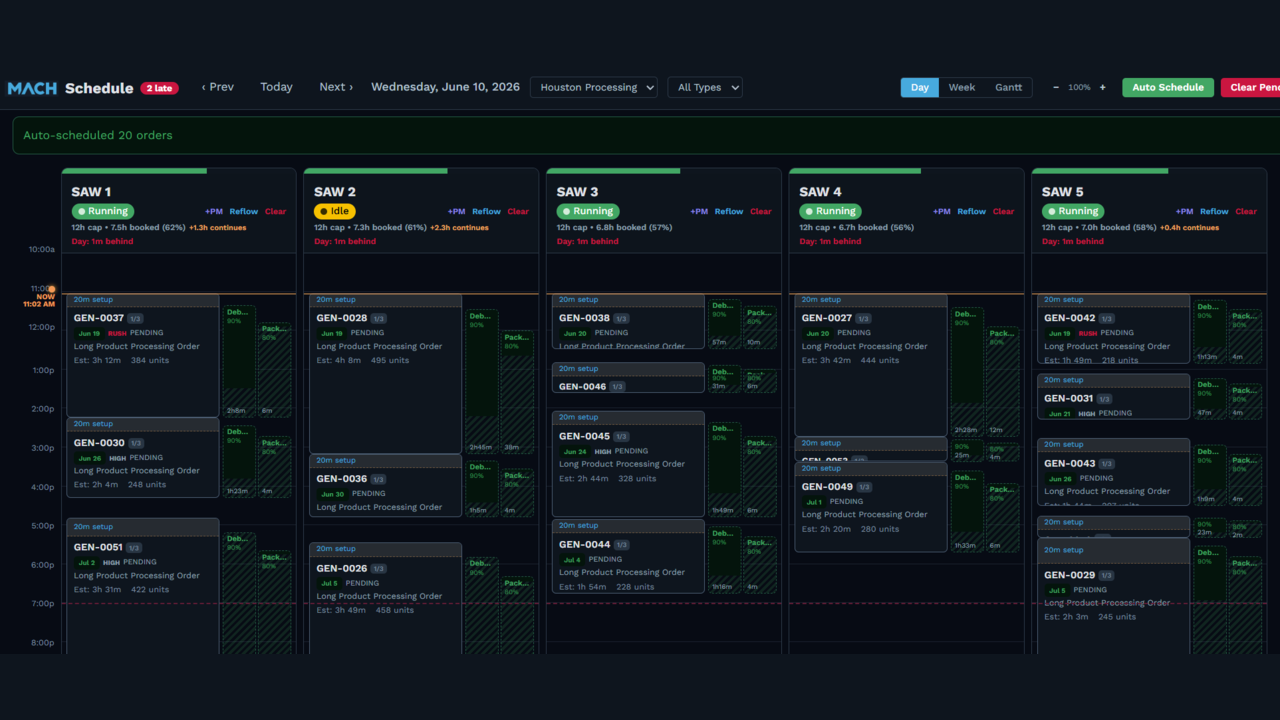Add PM on SAW 5

tap(1184, 211)
